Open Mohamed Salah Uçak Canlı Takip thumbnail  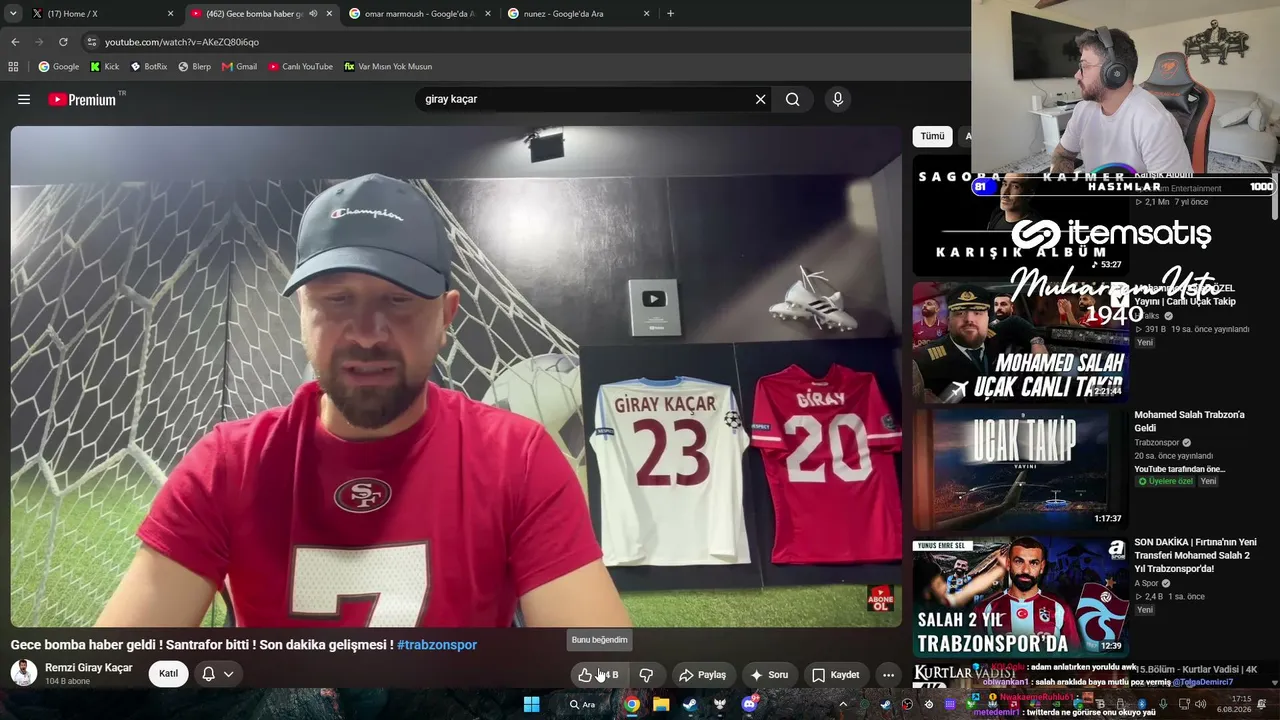point(1020,342)
